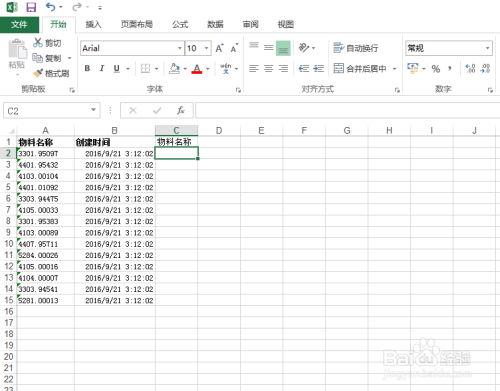The height and width of the screenshot is (391, 500).
Task: Click cell B1 创建时间
Action: [x=115, y=142]
